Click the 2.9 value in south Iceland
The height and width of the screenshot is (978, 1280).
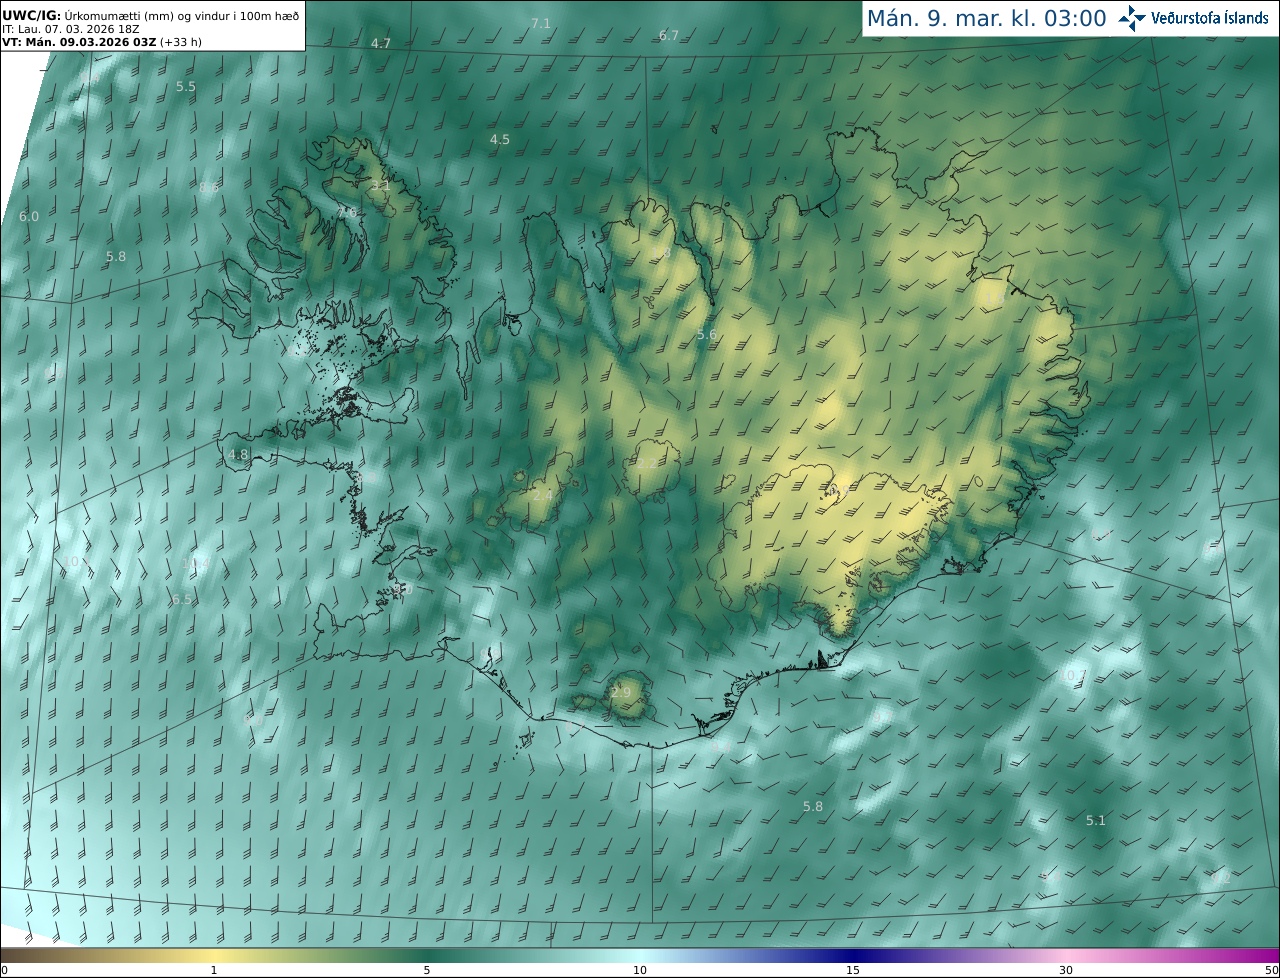tap(621, 693)
